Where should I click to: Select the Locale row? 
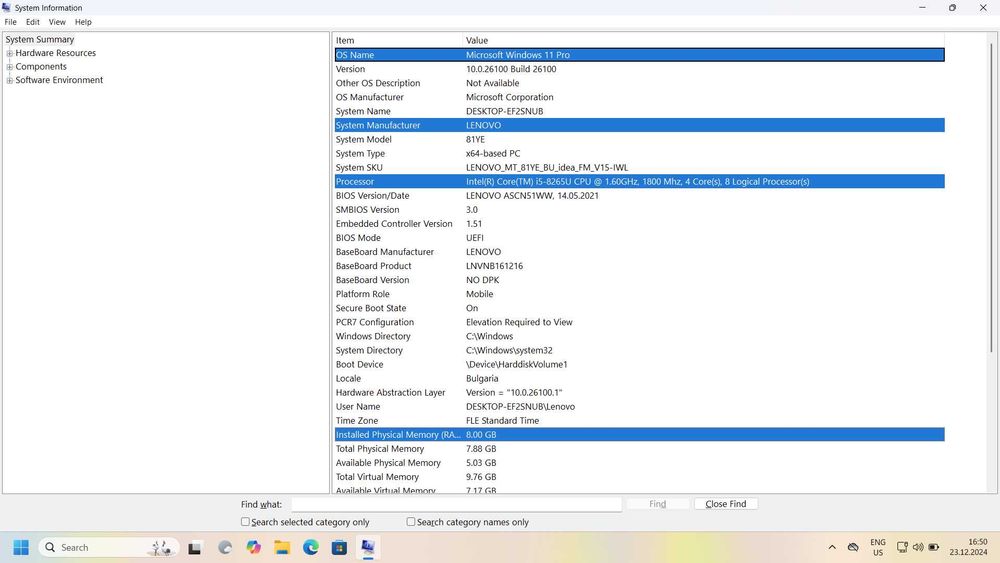click(x=639, y=378)
